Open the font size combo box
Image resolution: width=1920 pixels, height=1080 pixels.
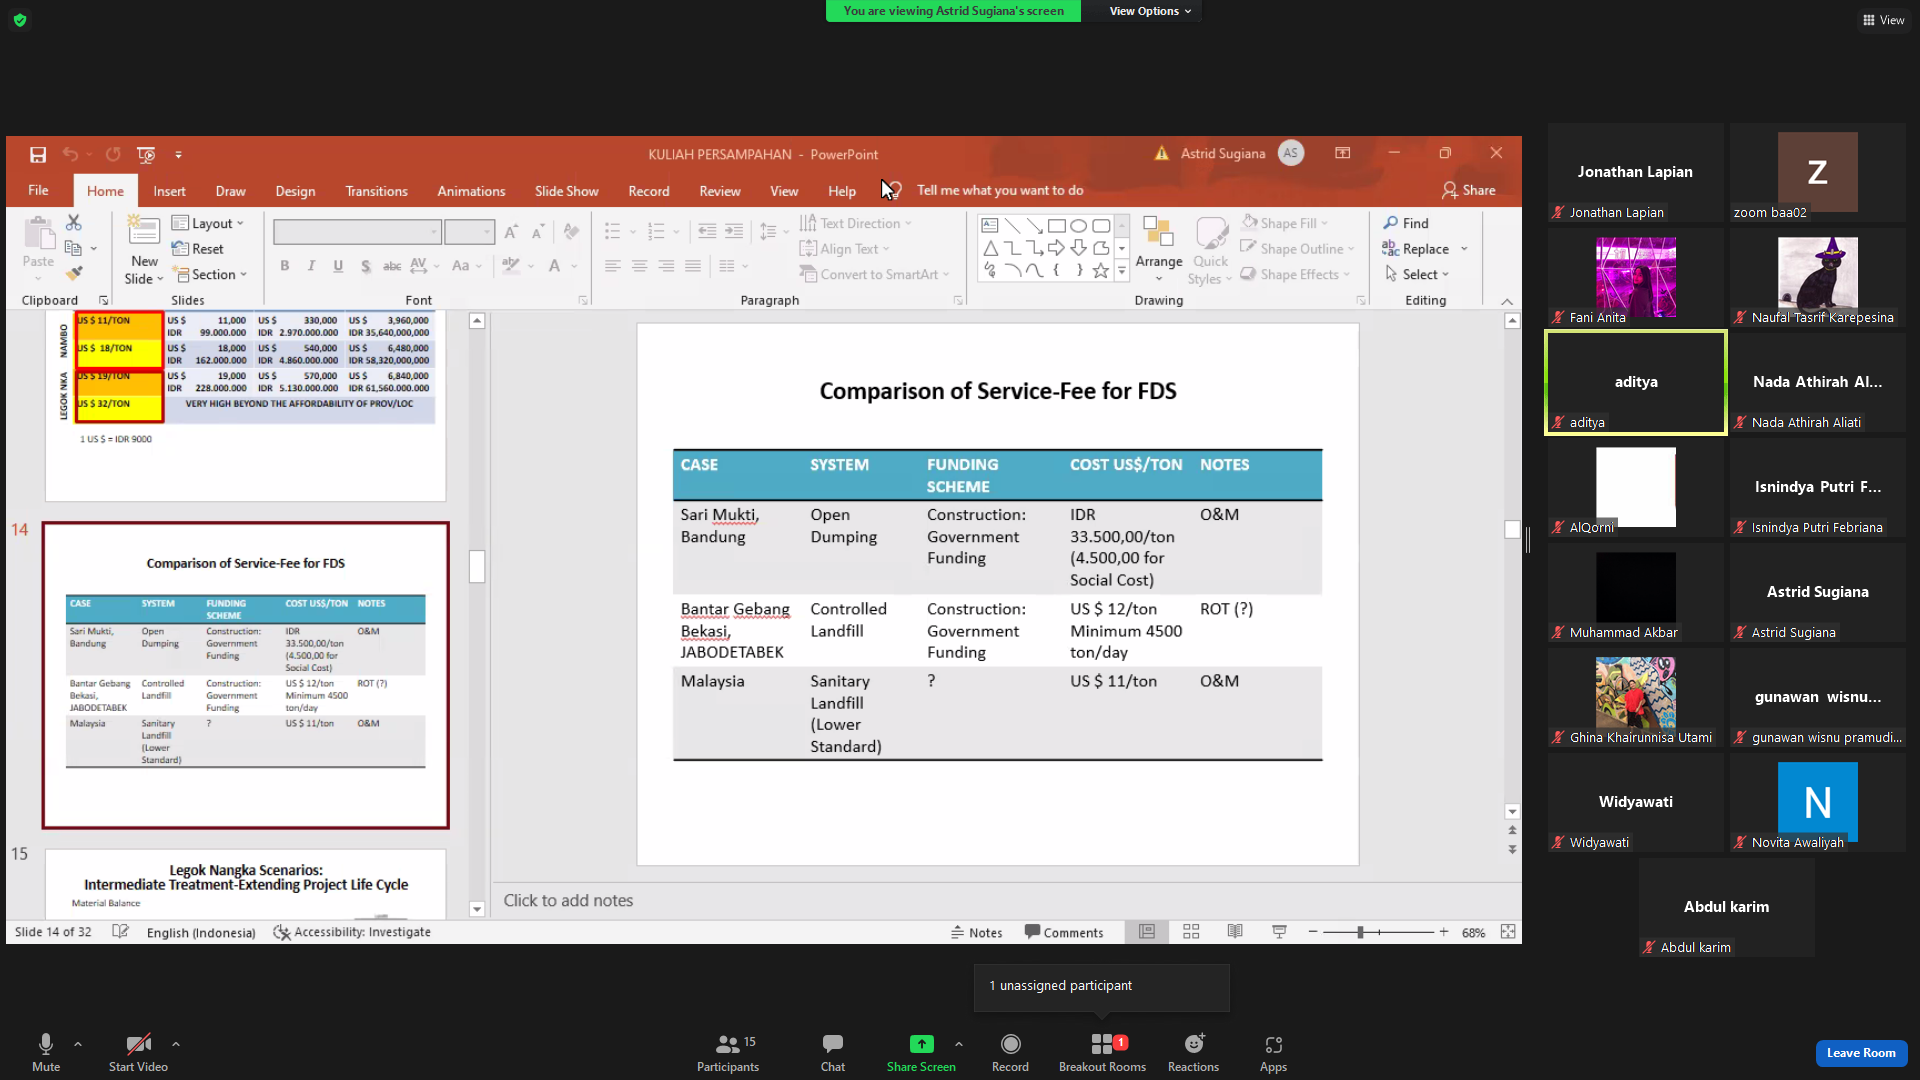469,232
